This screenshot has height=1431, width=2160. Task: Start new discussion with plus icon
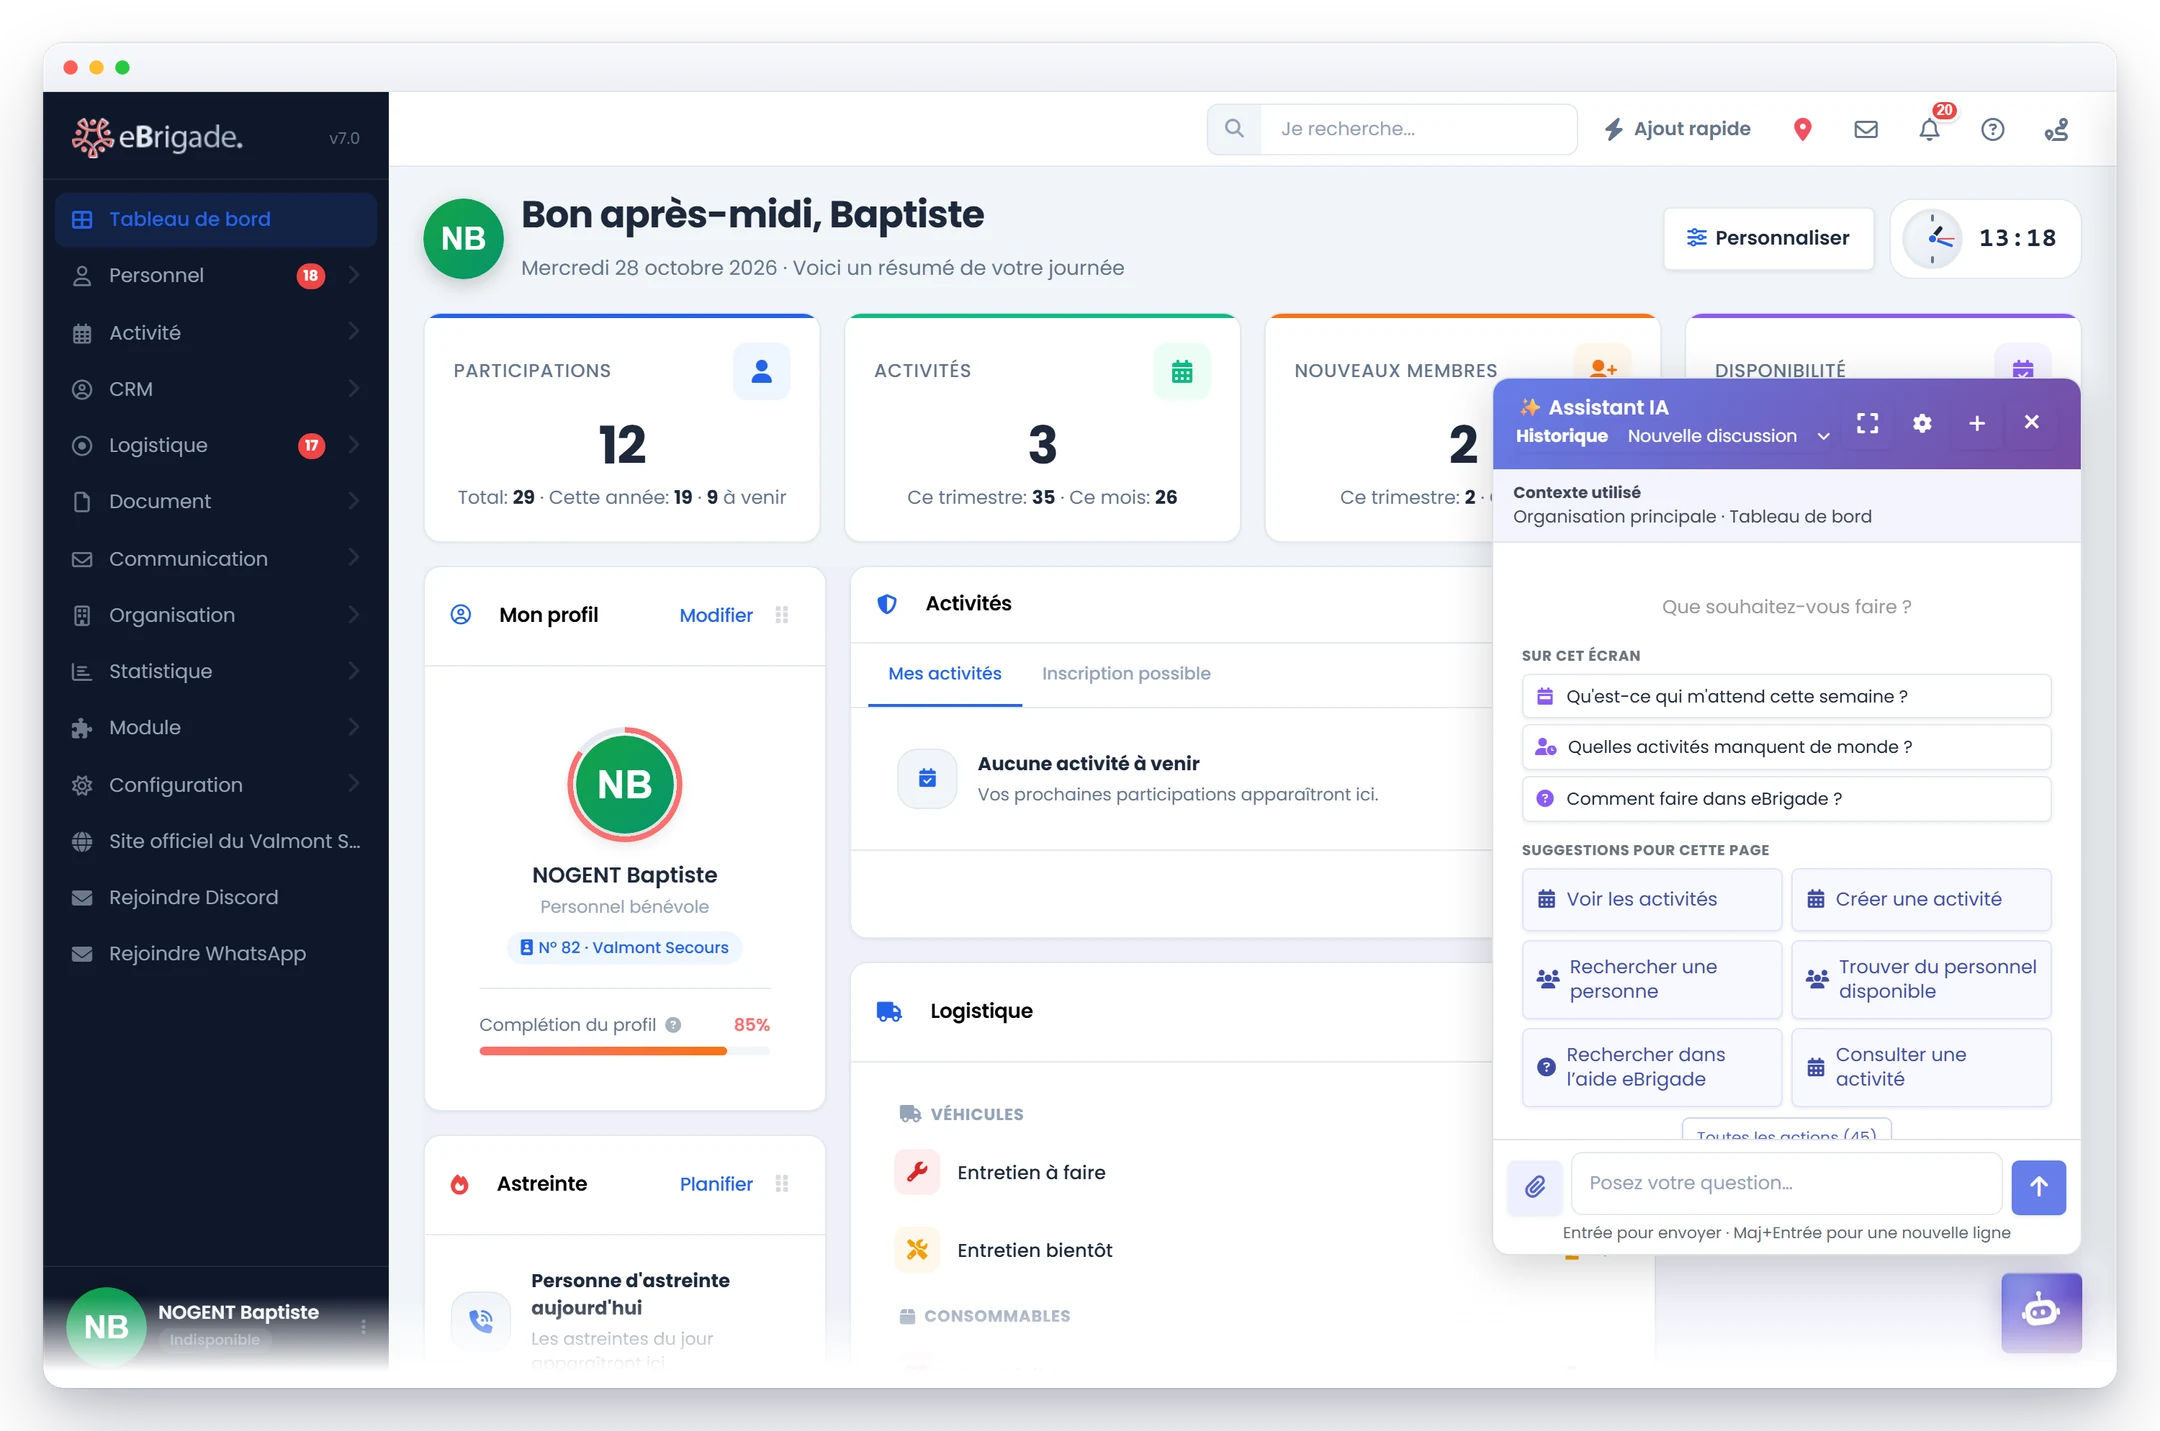[x=1977, y=423]
